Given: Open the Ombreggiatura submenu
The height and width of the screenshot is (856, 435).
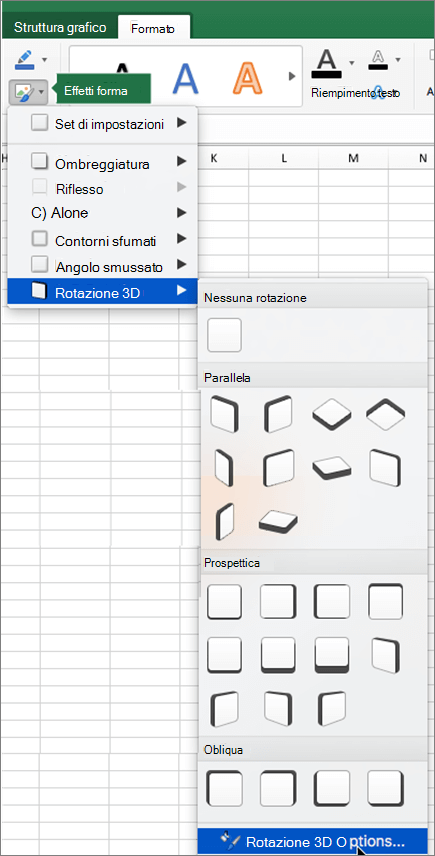Looking at the screenshot, I should click(x=103, y=163).
